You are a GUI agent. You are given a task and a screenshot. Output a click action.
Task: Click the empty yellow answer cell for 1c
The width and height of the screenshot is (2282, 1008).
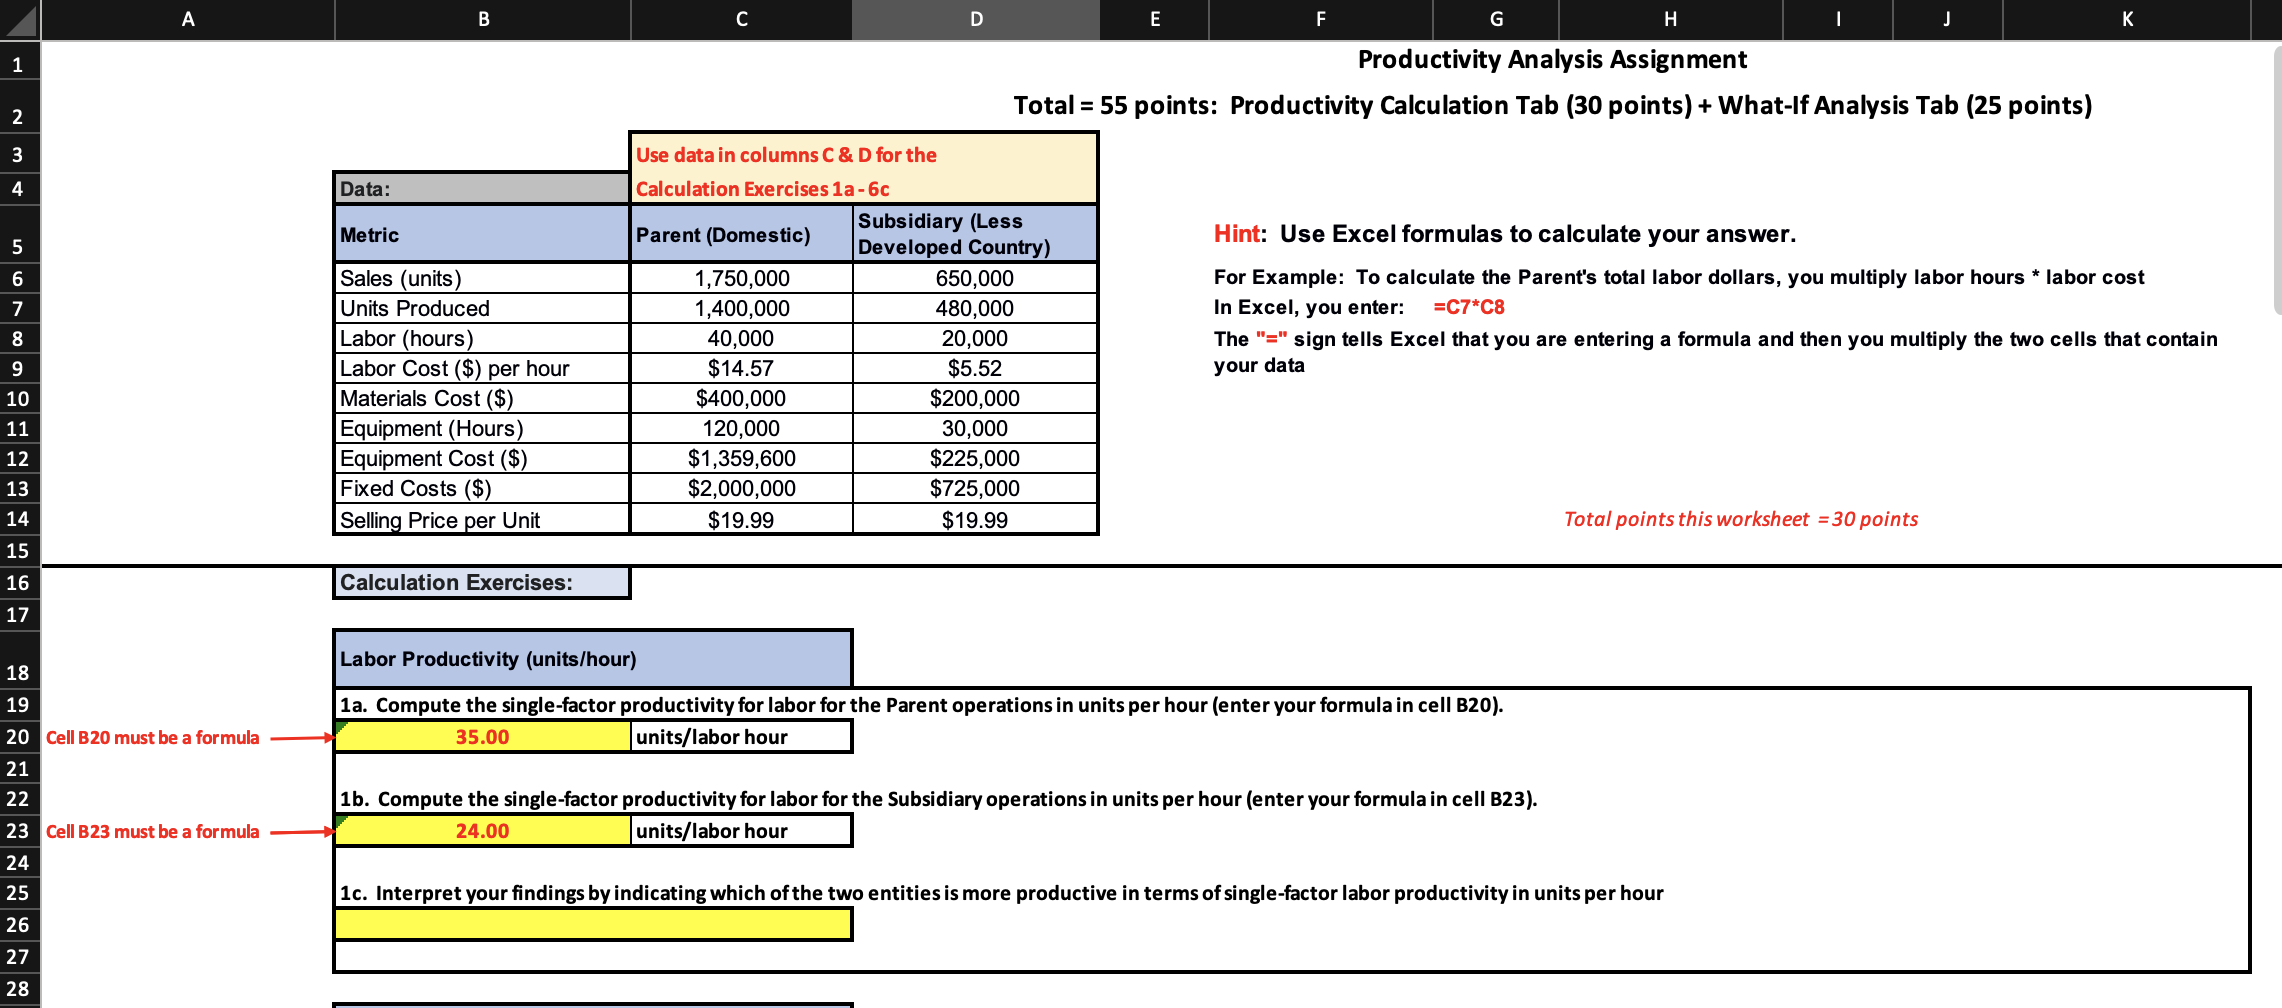point(593,925)
